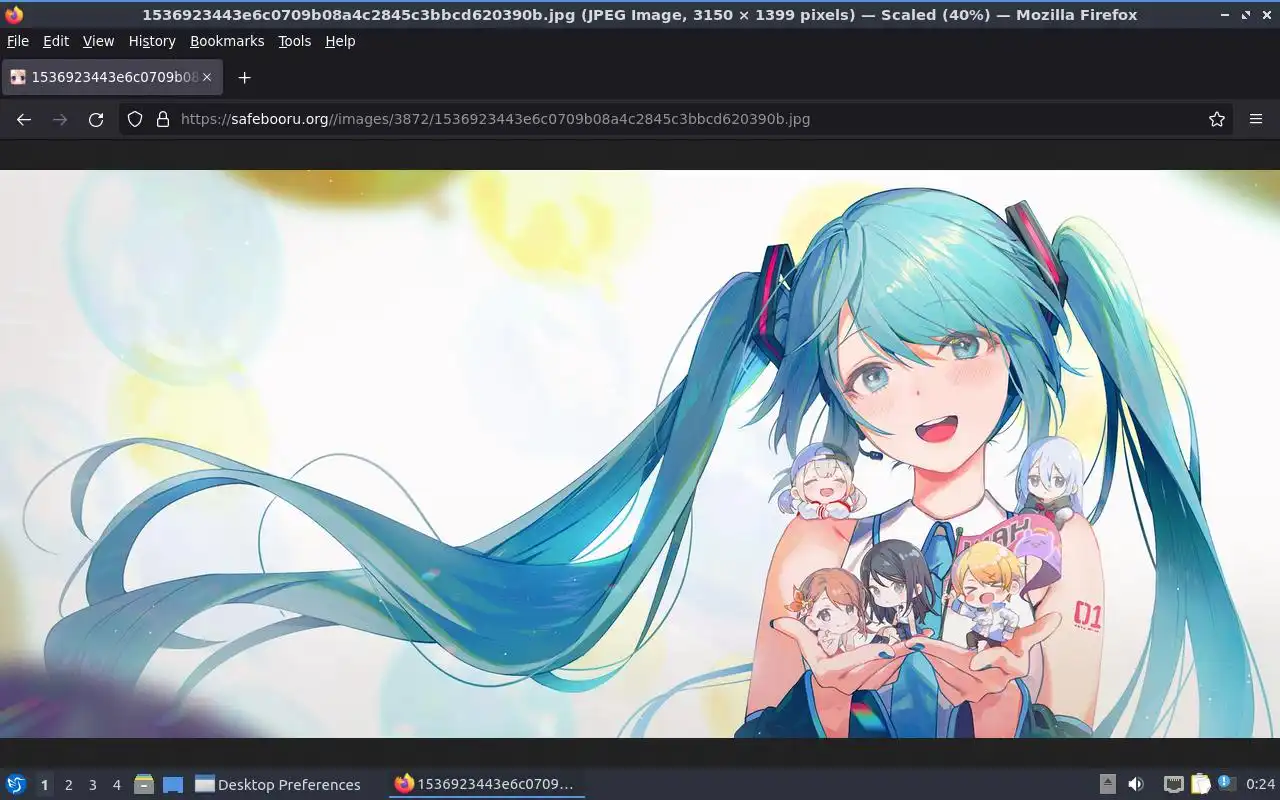View site security padlock information

coord(163,119)
